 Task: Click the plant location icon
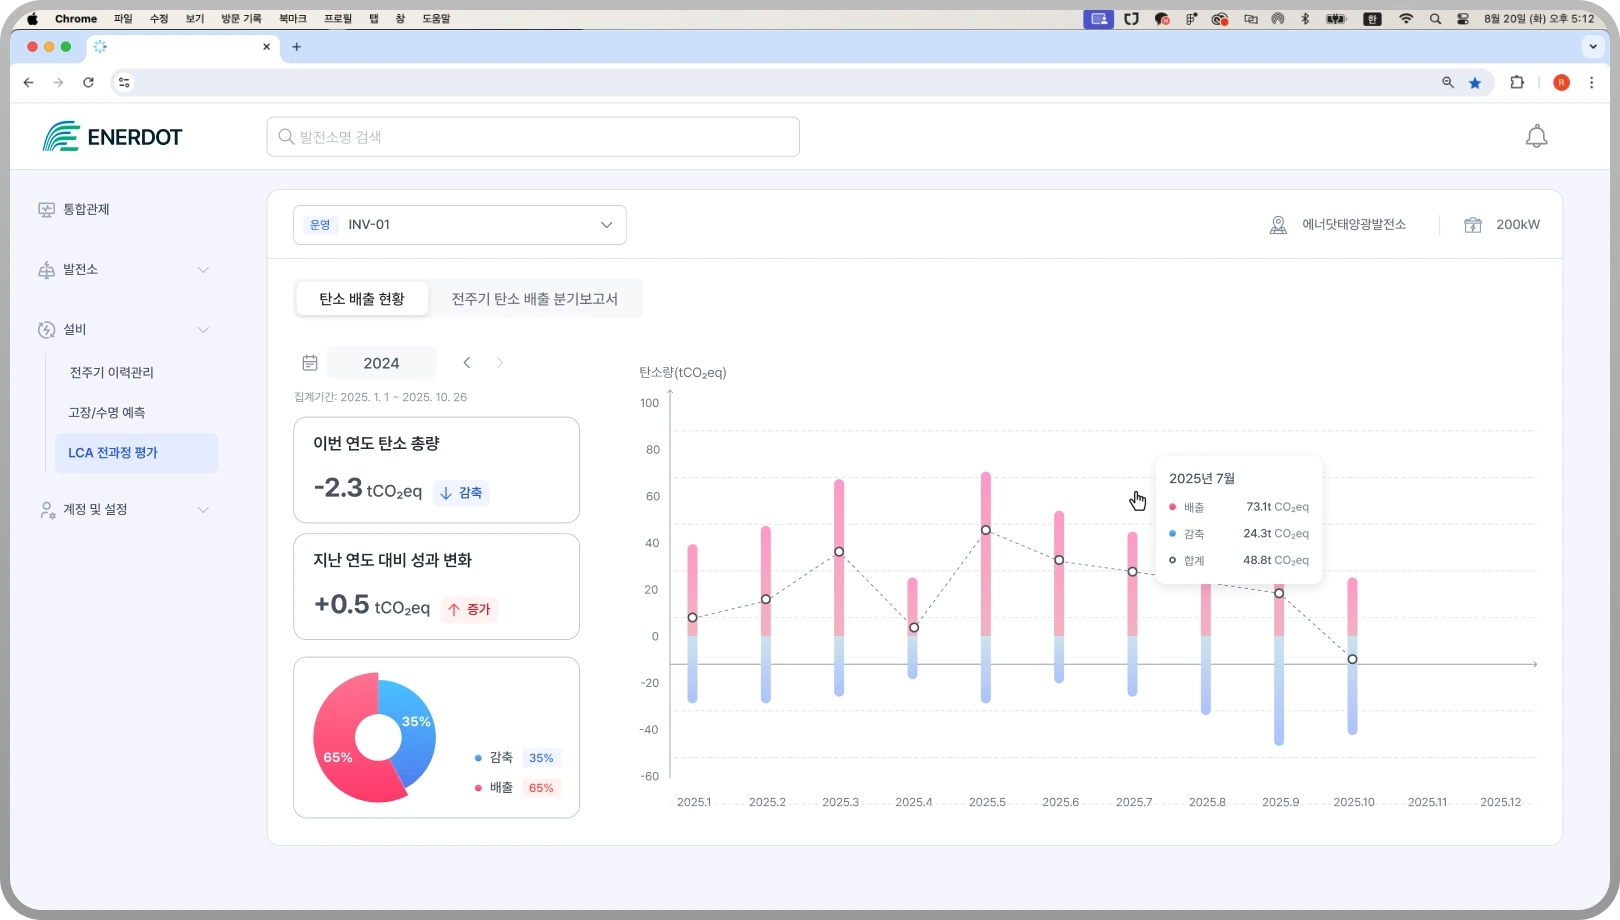[1278, 225]
